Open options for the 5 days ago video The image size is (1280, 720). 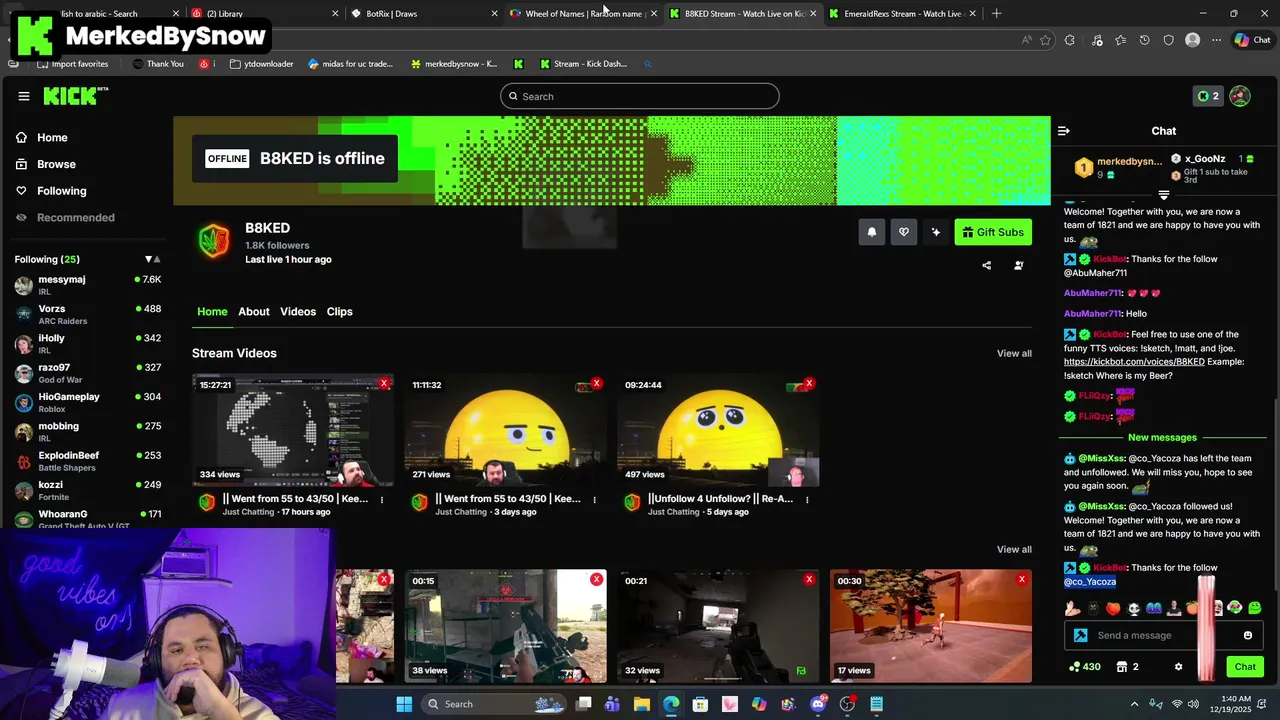(x=807, y=500)
